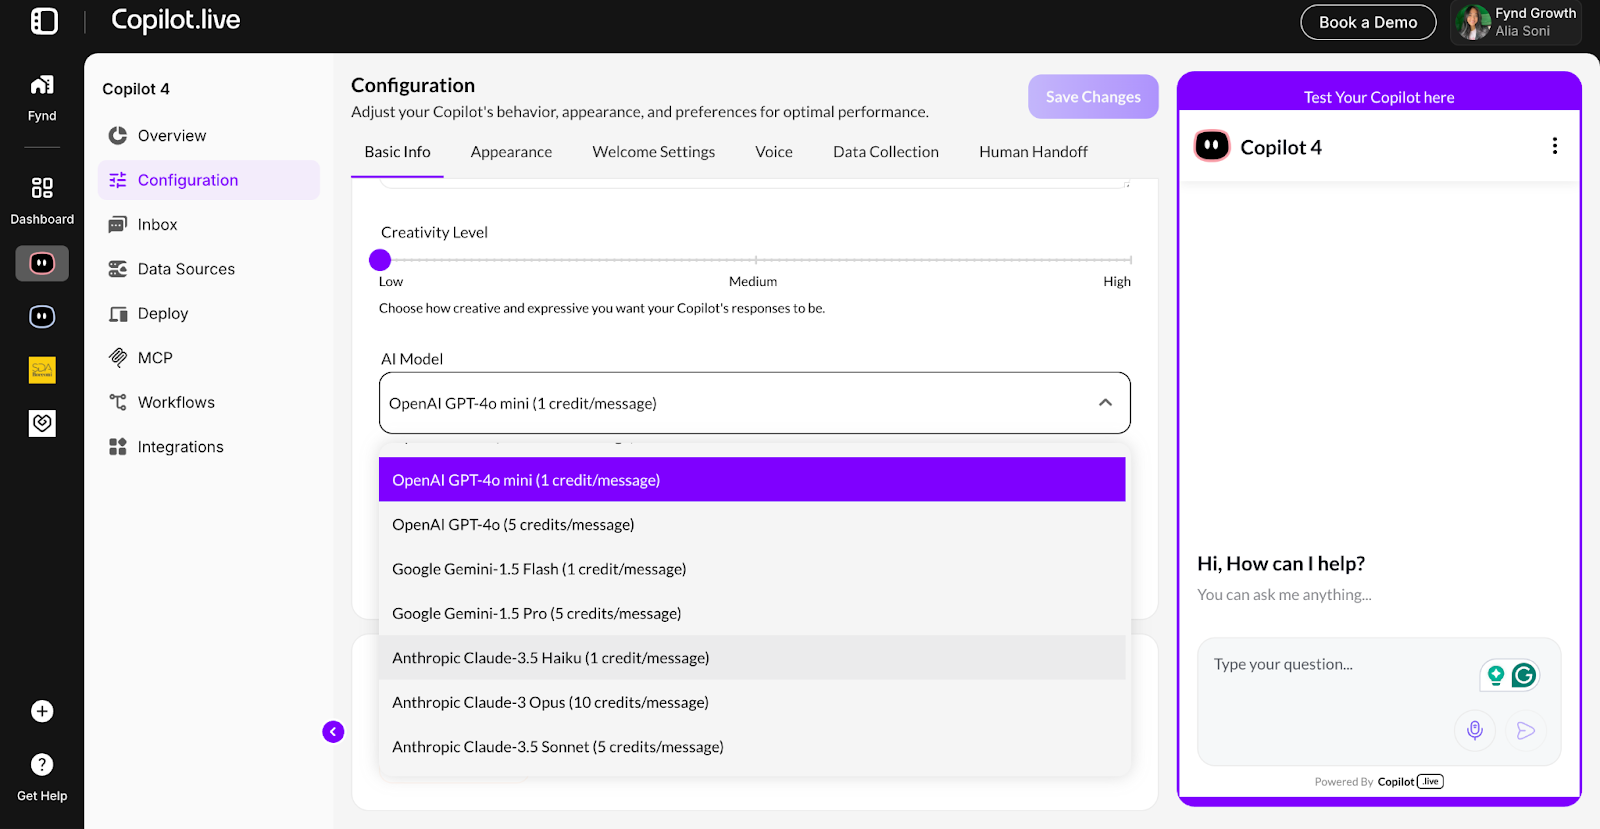Choose Google Gemini-1.5 Flash option
Image resolution: width=1600 pixels, height=829 pixels.
(x=752, y=569)
